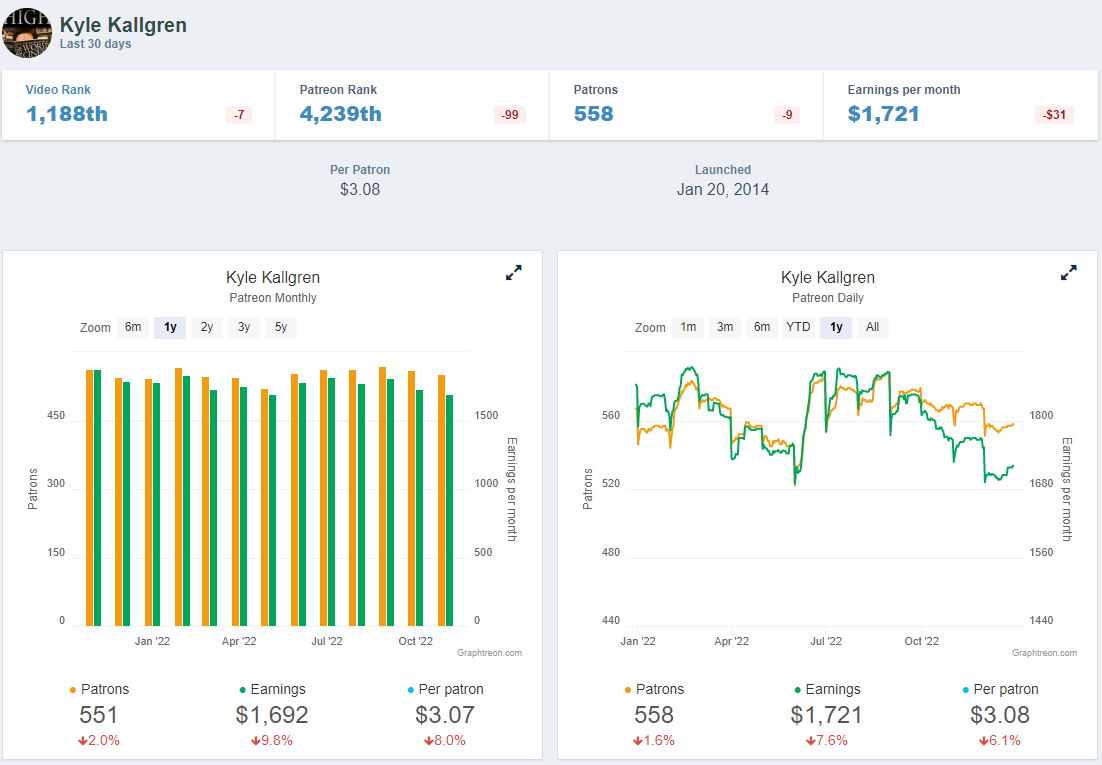Screen dimensions: 1102x765
Task: Click the Graphtreon.com credit on monthly chart
Action: pos(489,652)
